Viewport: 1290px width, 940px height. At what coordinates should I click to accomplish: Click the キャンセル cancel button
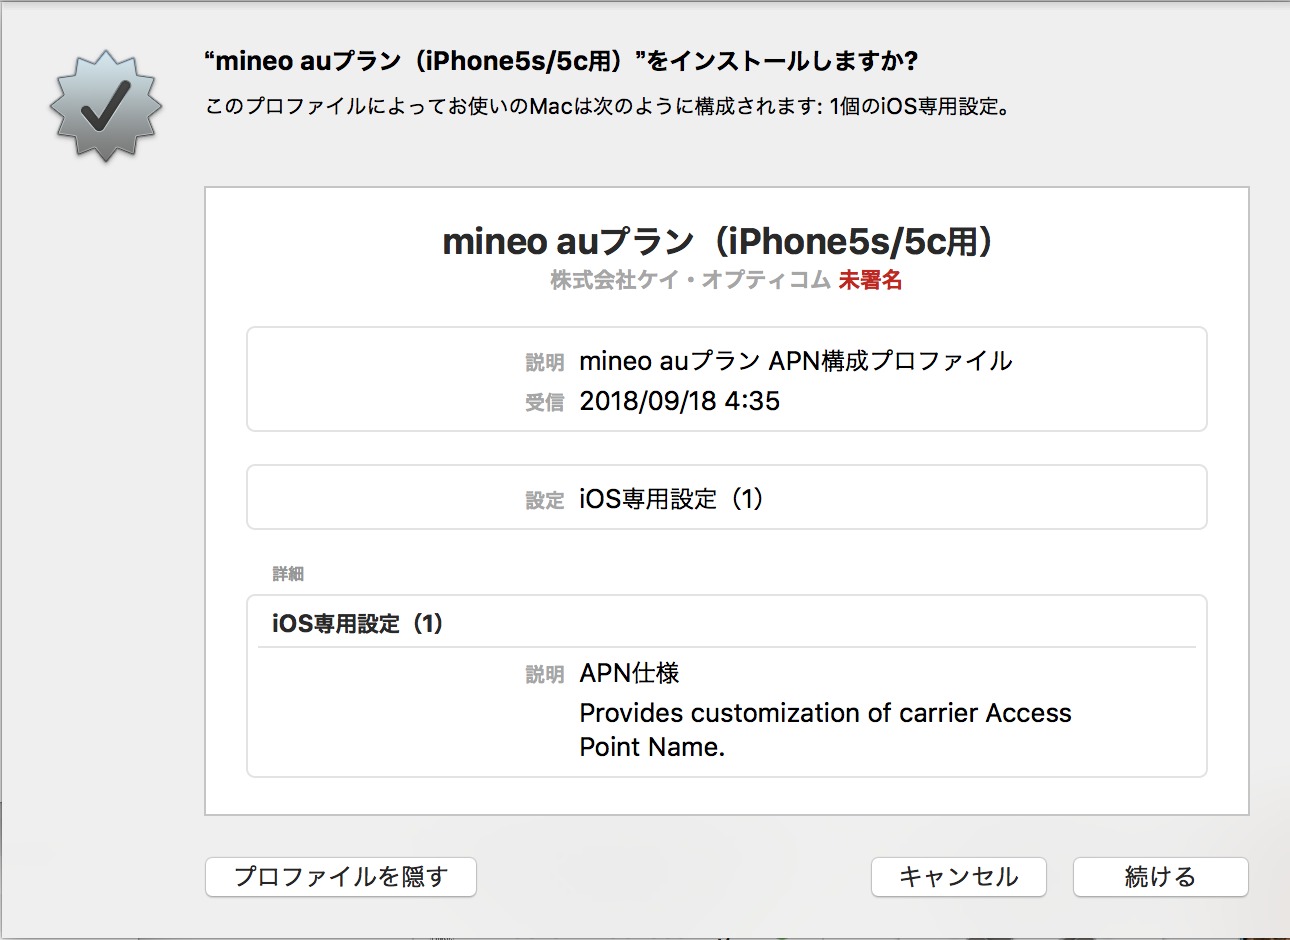pos(958,877)
